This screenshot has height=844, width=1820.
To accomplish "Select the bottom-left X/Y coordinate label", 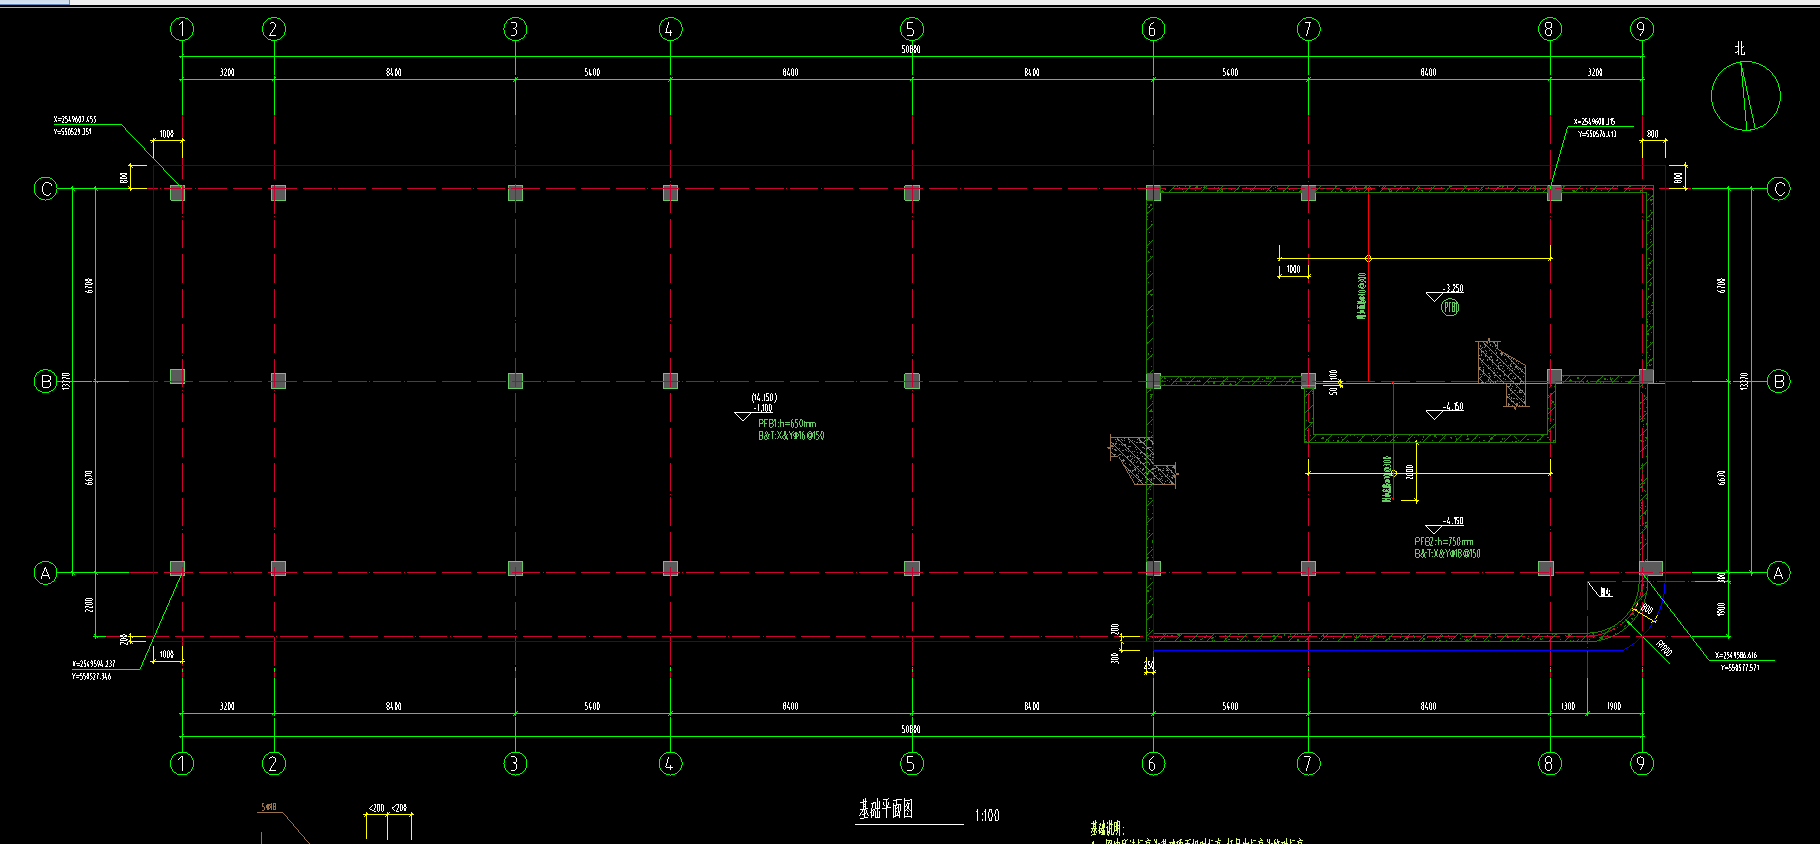I will 93,670.
